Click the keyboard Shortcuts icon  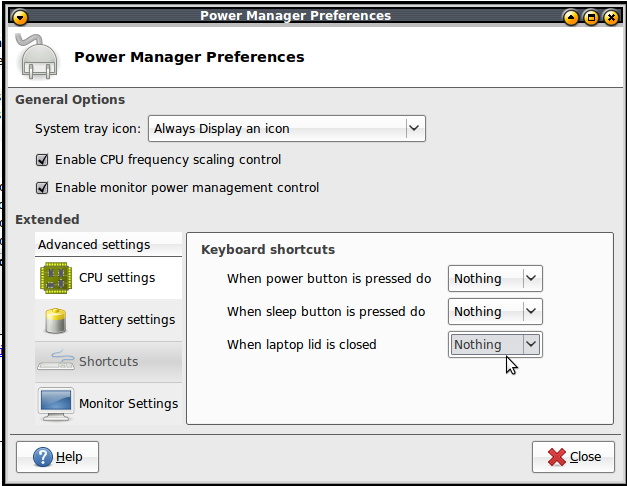(56, 361)
